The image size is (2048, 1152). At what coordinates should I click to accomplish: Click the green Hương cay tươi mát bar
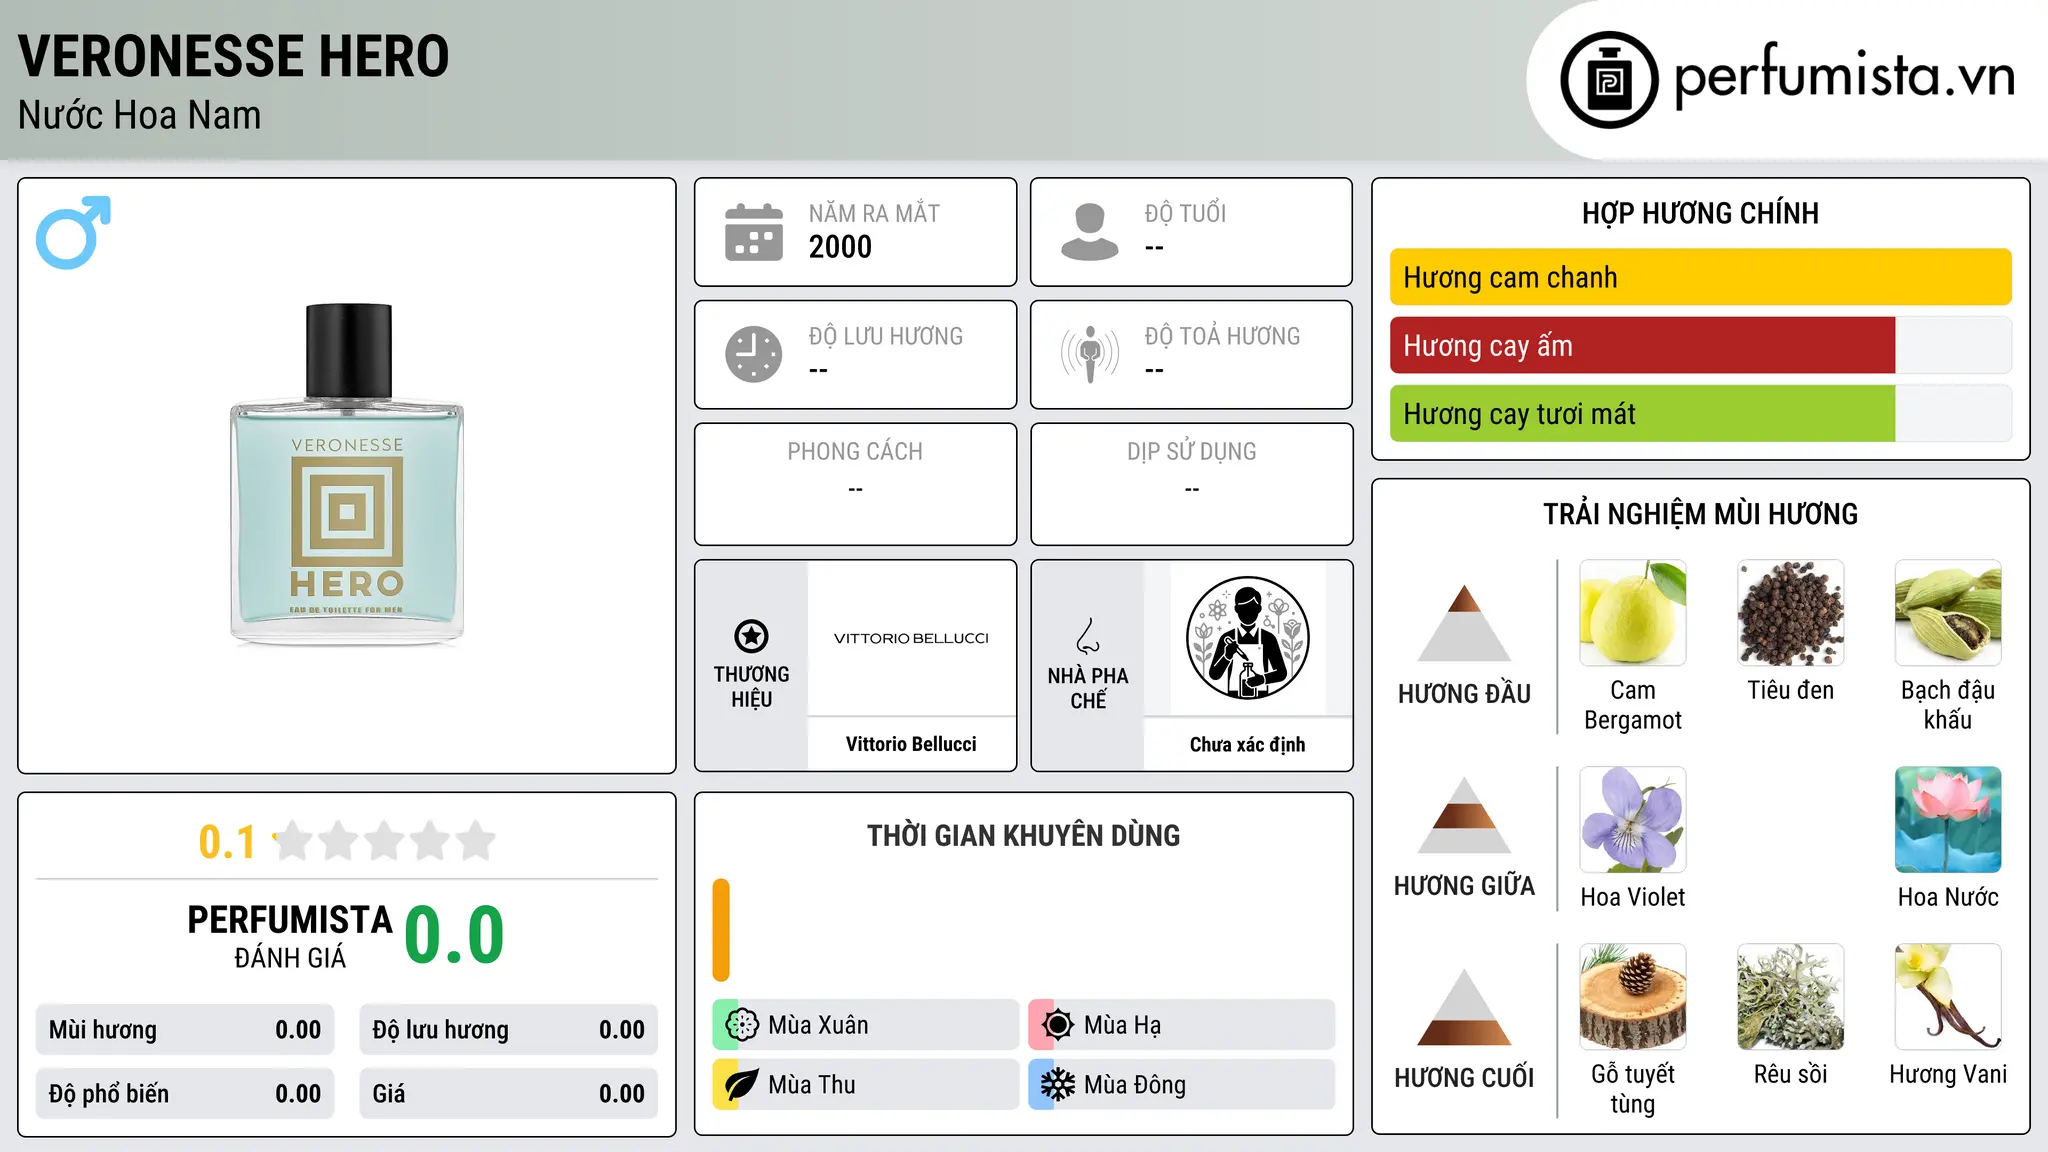tap(1642, 413)
